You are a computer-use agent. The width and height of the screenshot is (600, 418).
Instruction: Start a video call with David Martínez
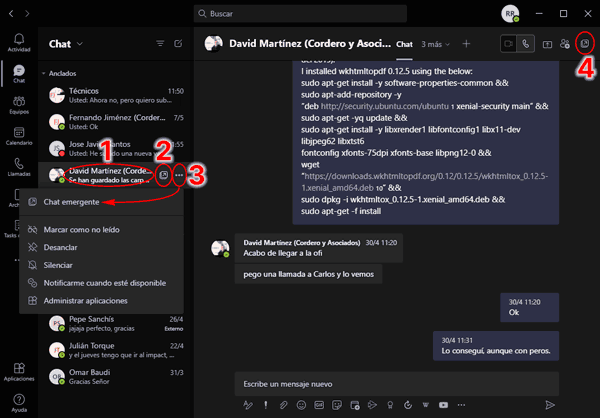pyautogui.click(x=509, y=44)
